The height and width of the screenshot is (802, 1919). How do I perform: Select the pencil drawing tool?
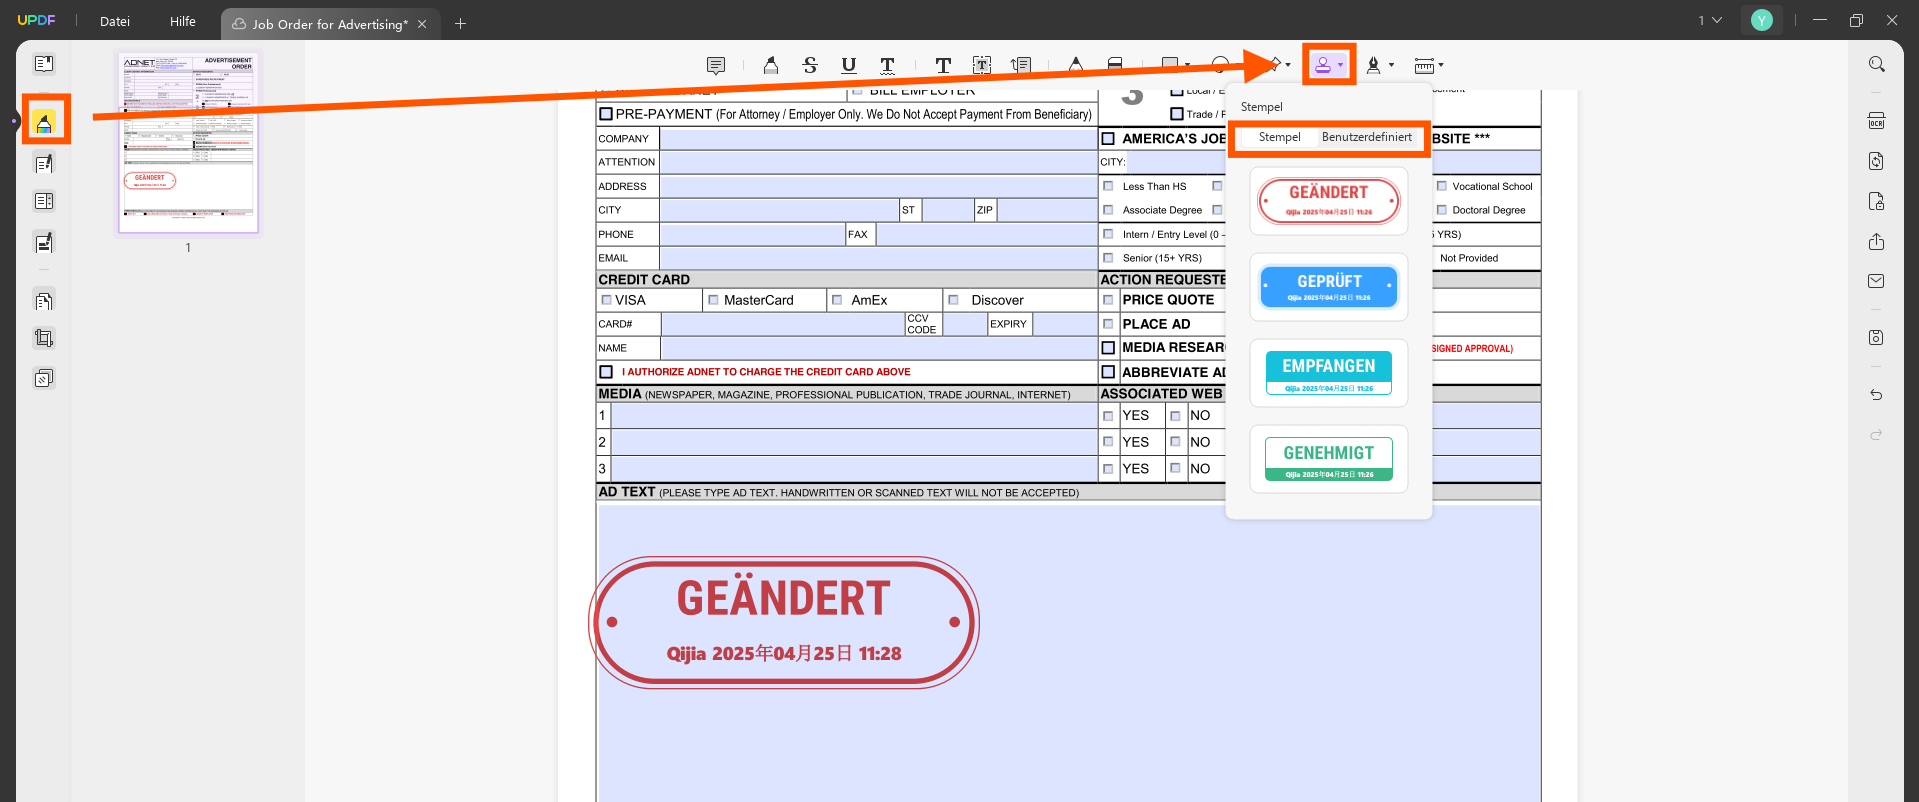1076,65
